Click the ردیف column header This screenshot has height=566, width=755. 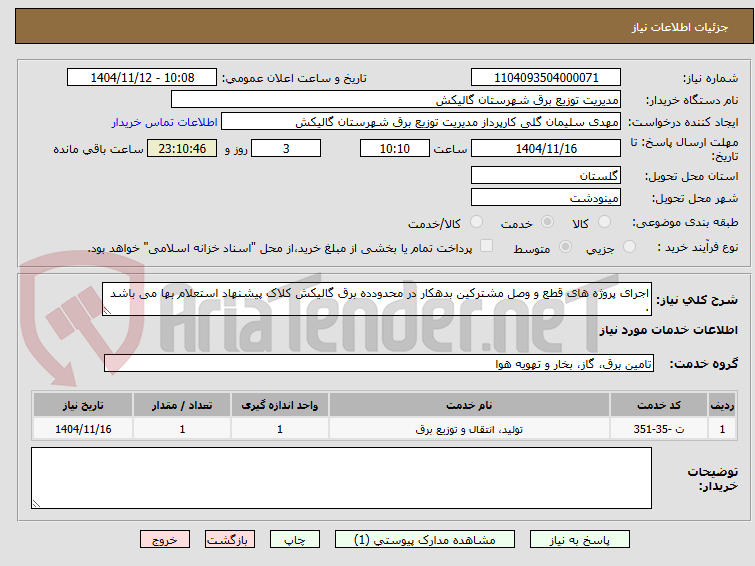722,405
